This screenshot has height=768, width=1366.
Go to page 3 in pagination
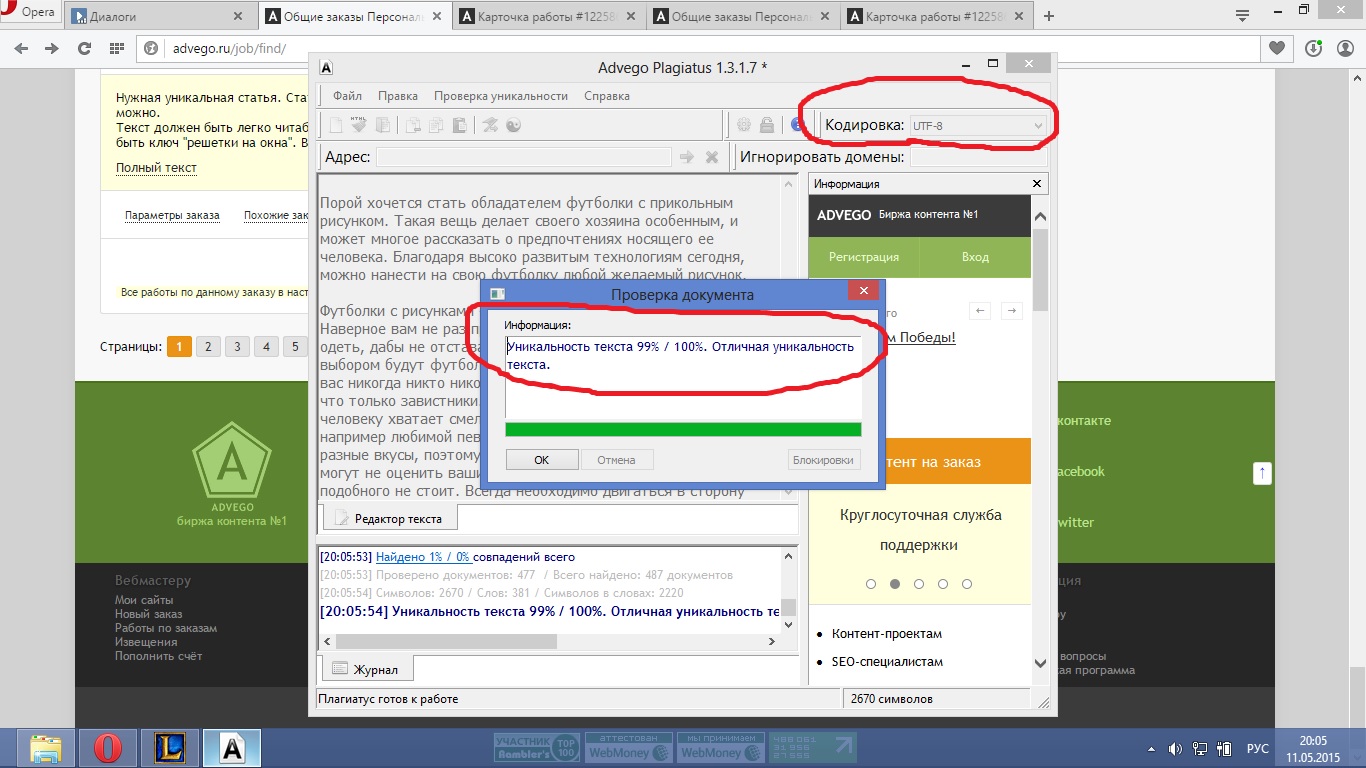coord(237,347)
